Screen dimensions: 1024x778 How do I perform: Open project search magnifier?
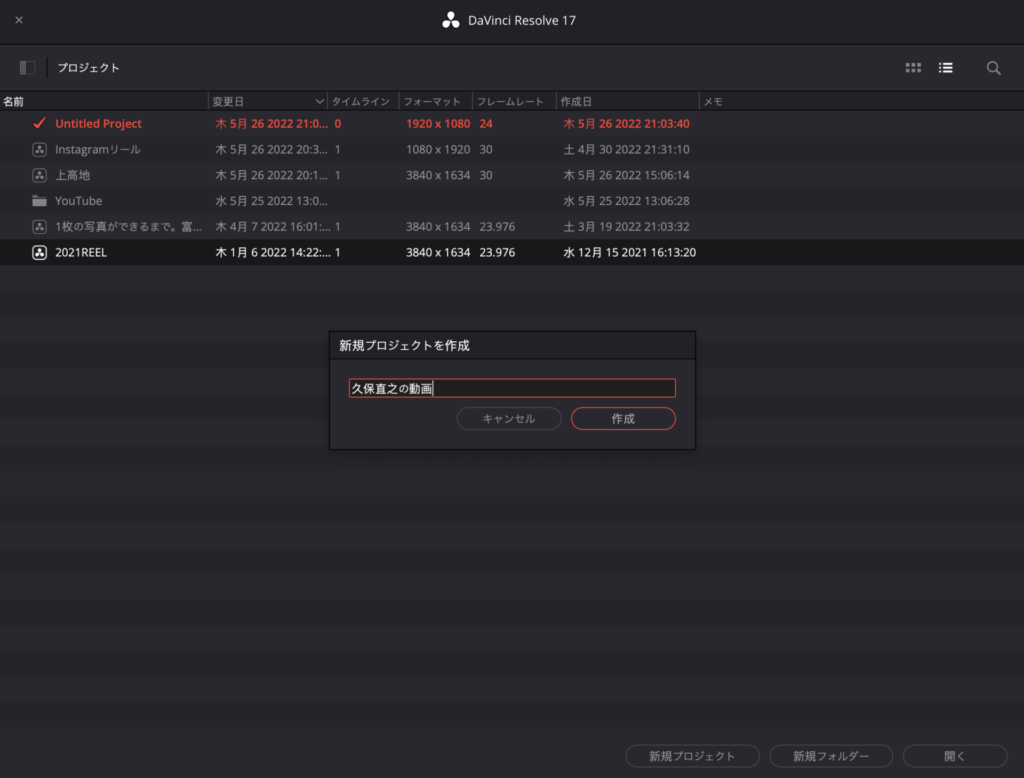(993, 68)
